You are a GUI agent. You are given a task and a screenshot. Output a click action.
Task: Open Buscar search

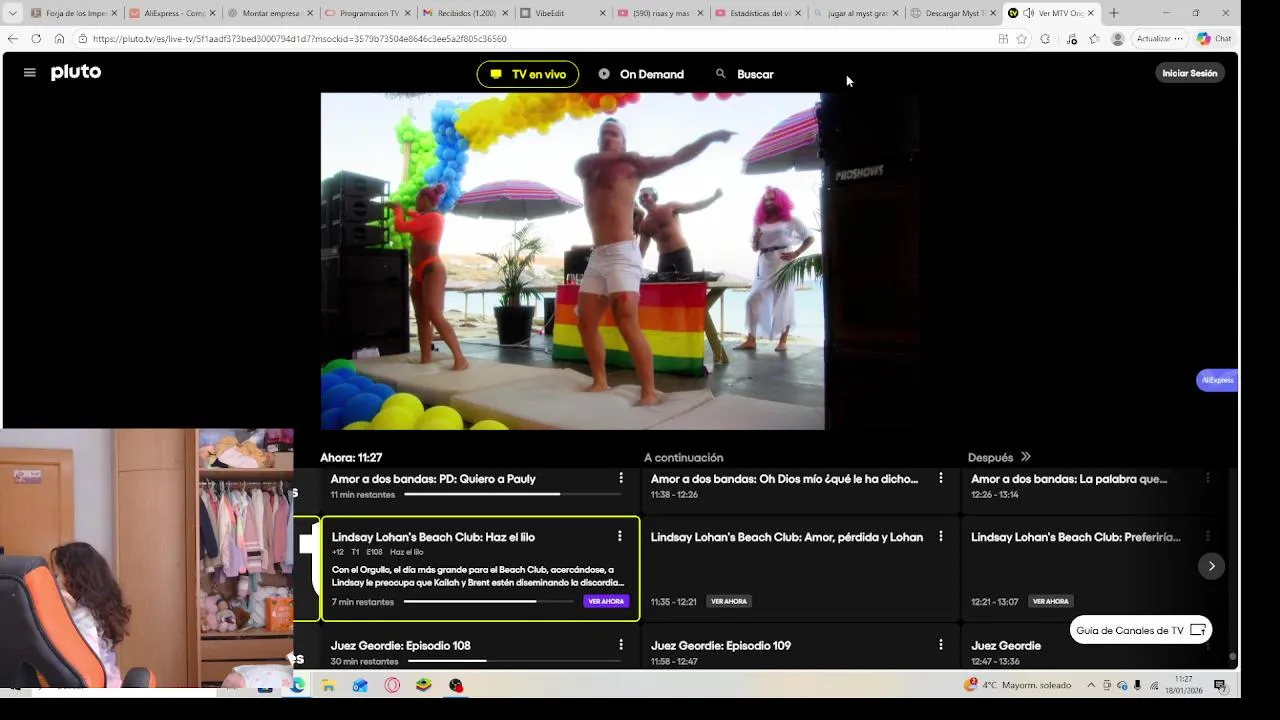coord(745,74)
